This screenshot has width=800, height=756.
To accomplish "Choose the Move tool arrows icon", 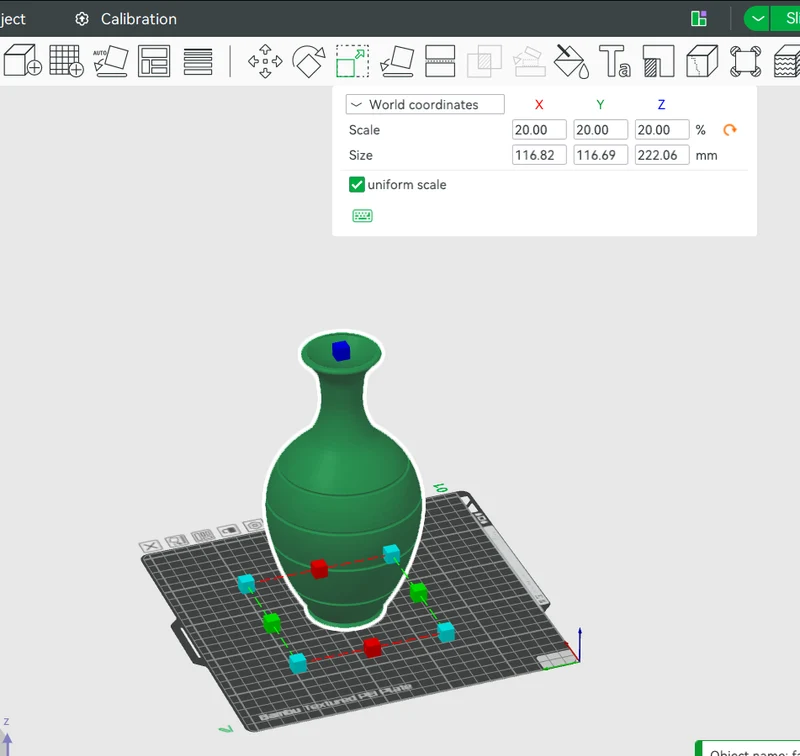I will coord(265,61).
